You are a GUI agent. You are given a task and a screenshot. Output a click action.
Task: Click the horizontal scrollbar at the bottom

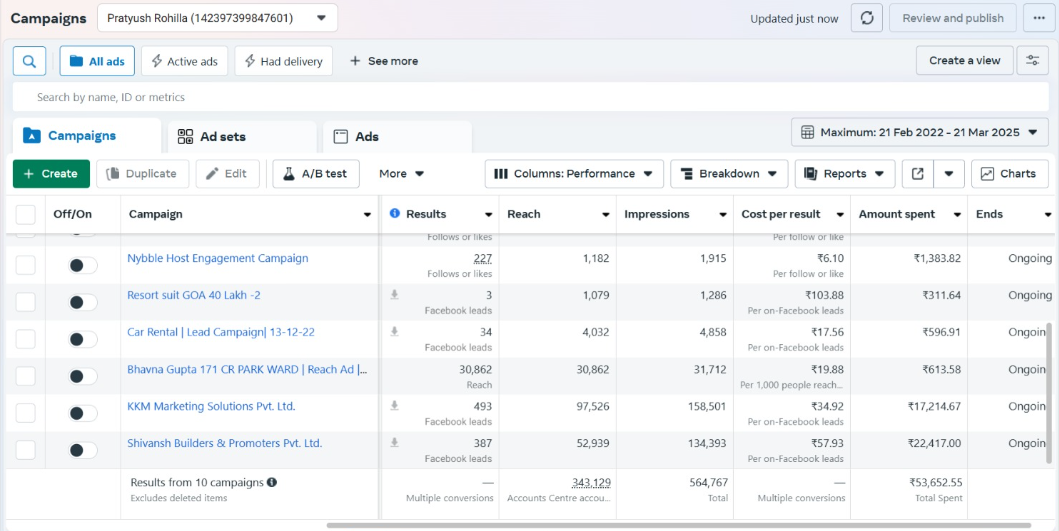click(678, 524)
